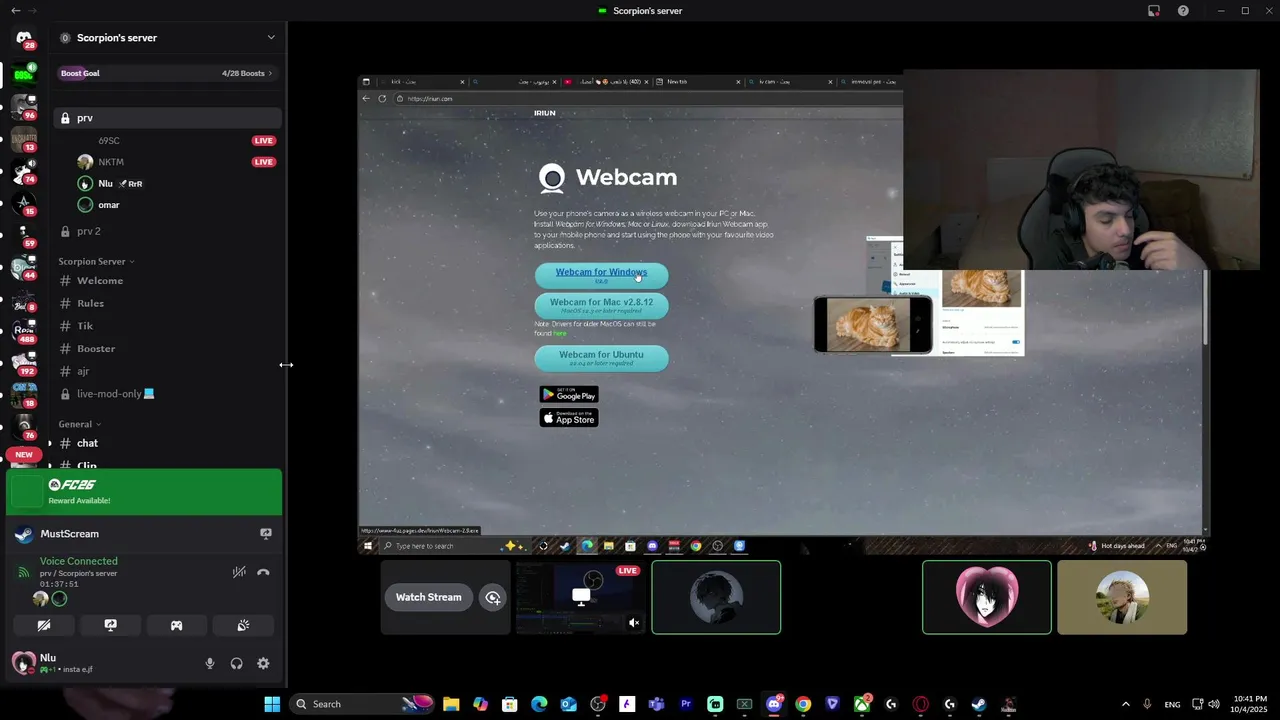This screenshot has width=1280, height=720.
Task: Stream MustScream screen-share icon
Action: [x=265, y=534]
